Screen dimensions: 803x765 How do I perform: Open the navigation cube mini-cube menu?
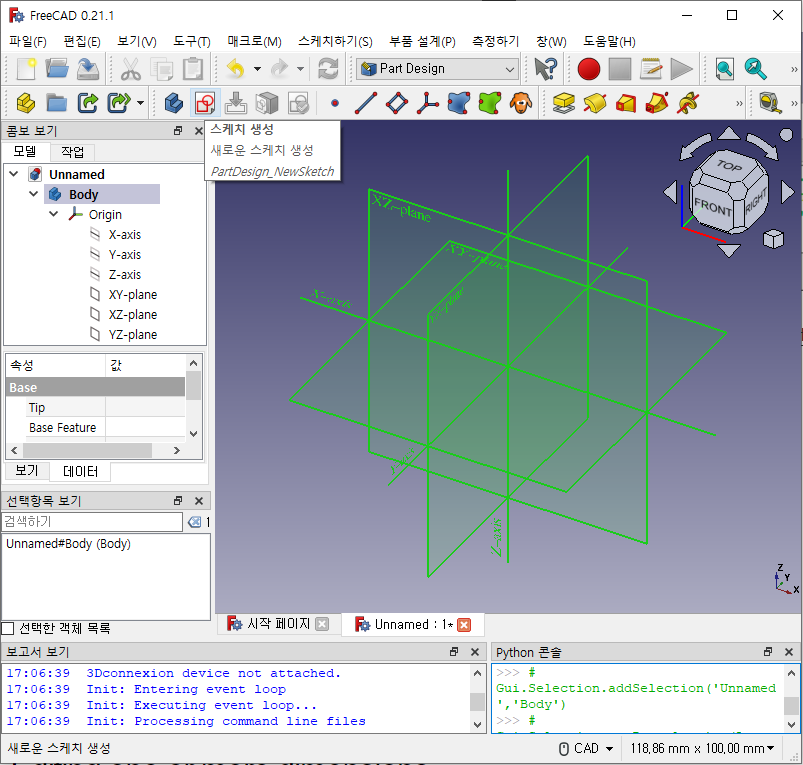pyautogui.click(x=773, y=239)
